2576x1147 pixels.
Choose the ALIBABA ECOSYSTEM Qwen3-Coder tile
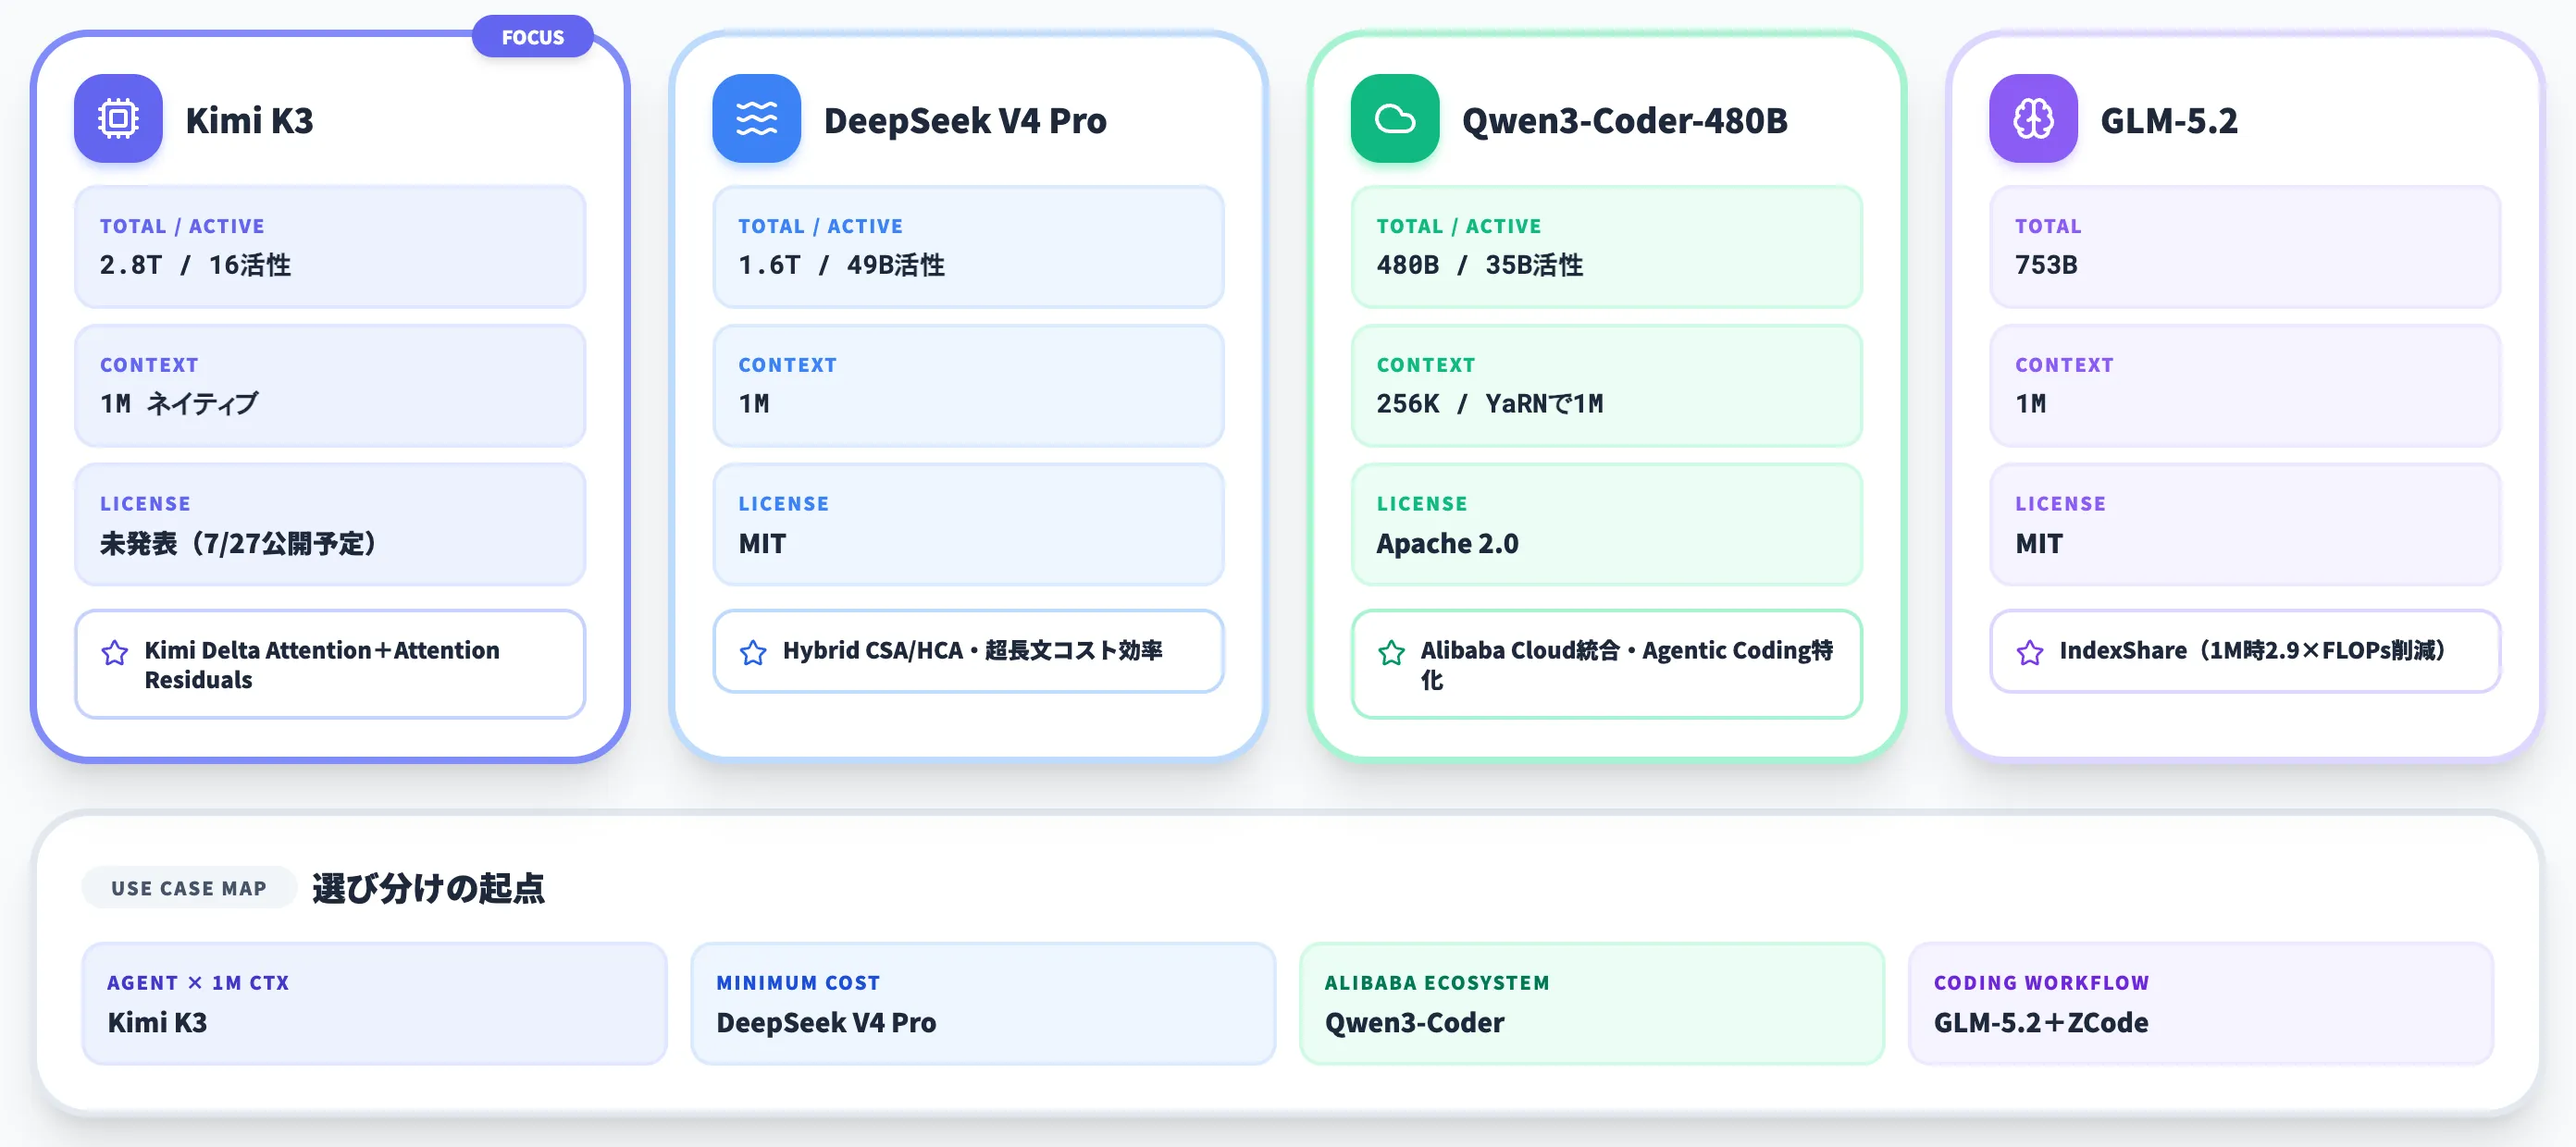(1592, 1003)
